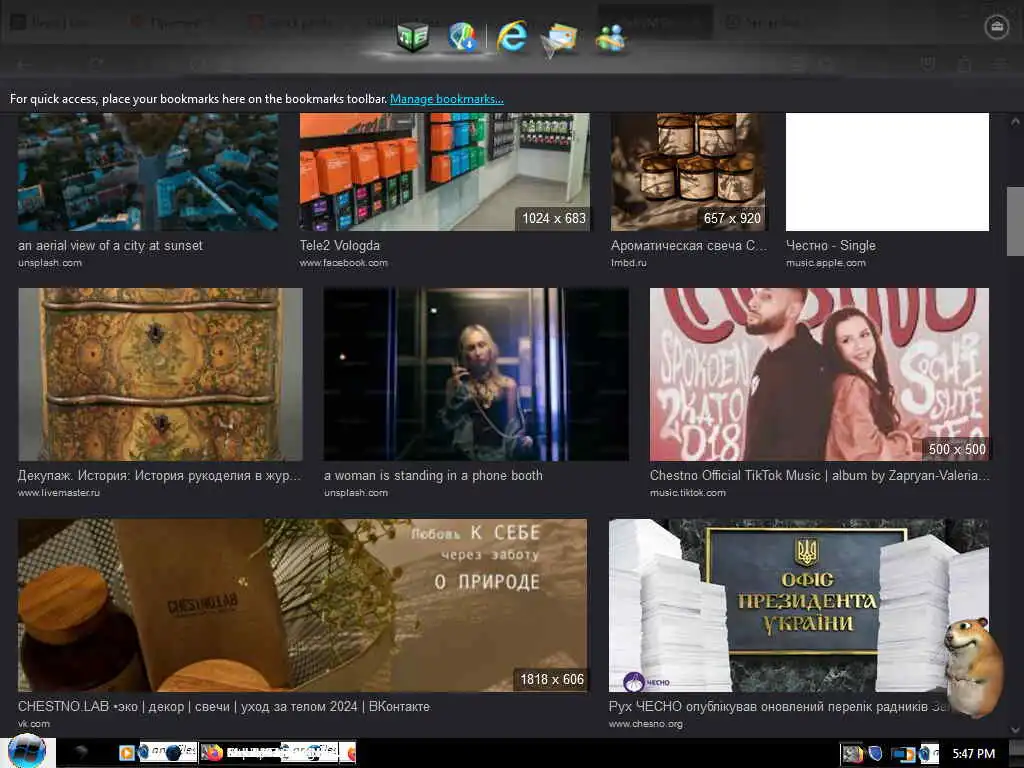
Task: Click 'unsplash.com' under phone booth caption
Action: pyautogui.click(x=356, y=492)
